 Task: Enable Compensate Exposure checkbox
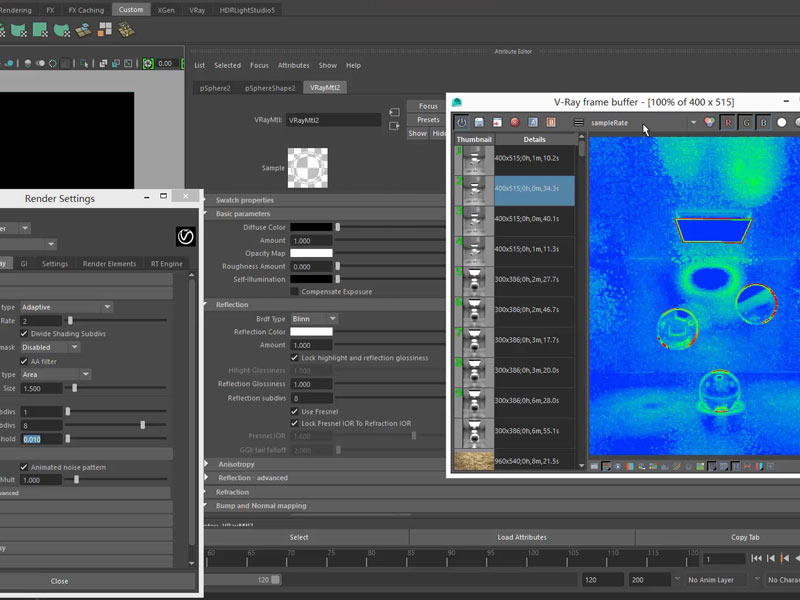[x=294, y=292]
